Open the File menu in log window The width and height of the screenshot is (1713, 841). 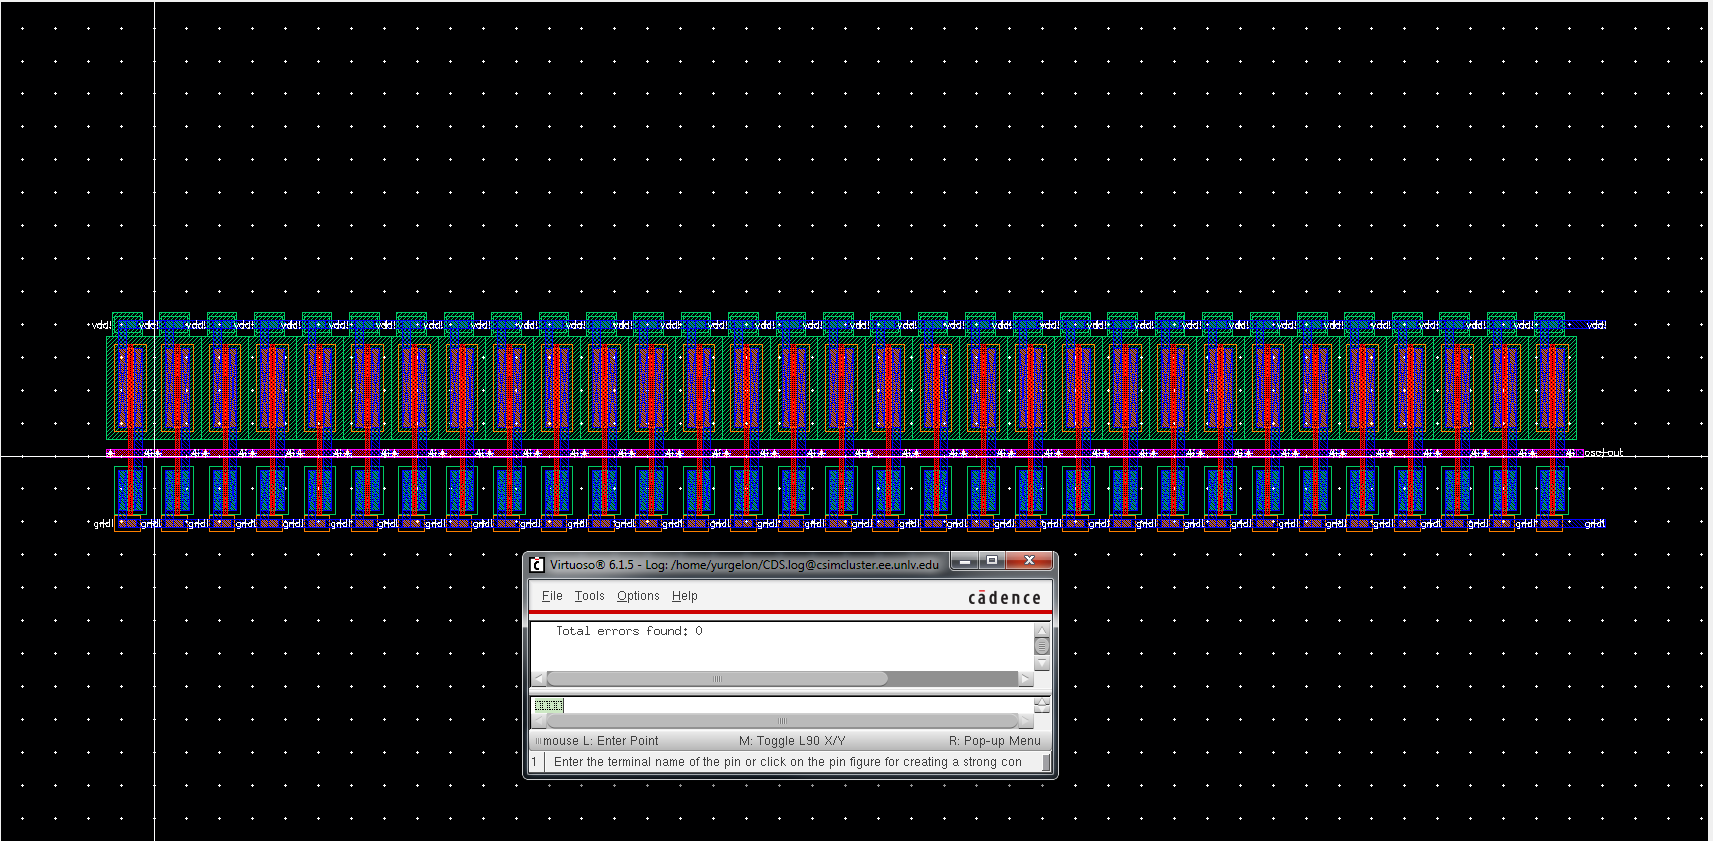(x=552, y=596)
